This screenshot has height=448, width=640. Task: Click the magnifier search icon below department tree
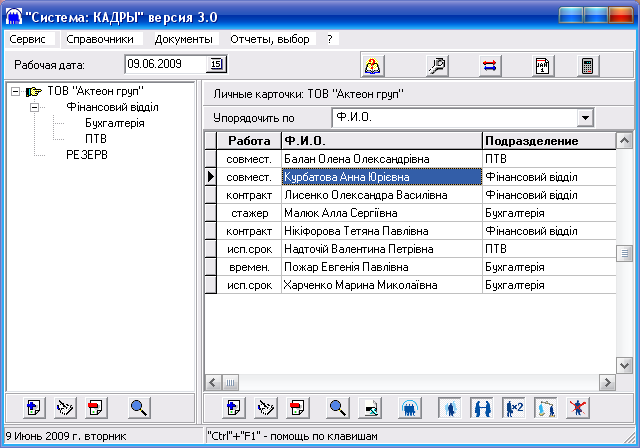point(139,407)
